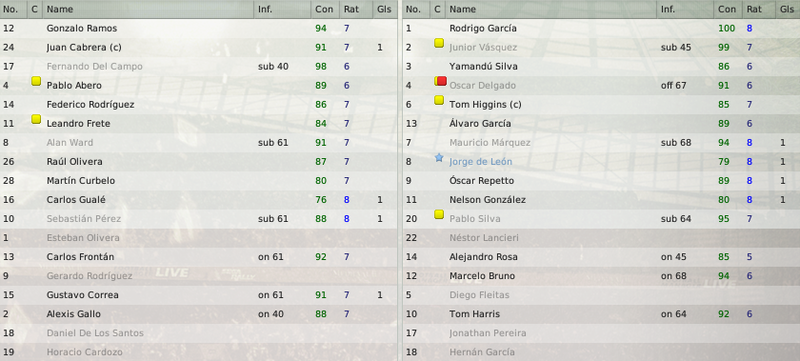The height and width of the screenshot is (361, 800).
Task: Sort left team by Name column header
Action: click(x=148, y=9)
